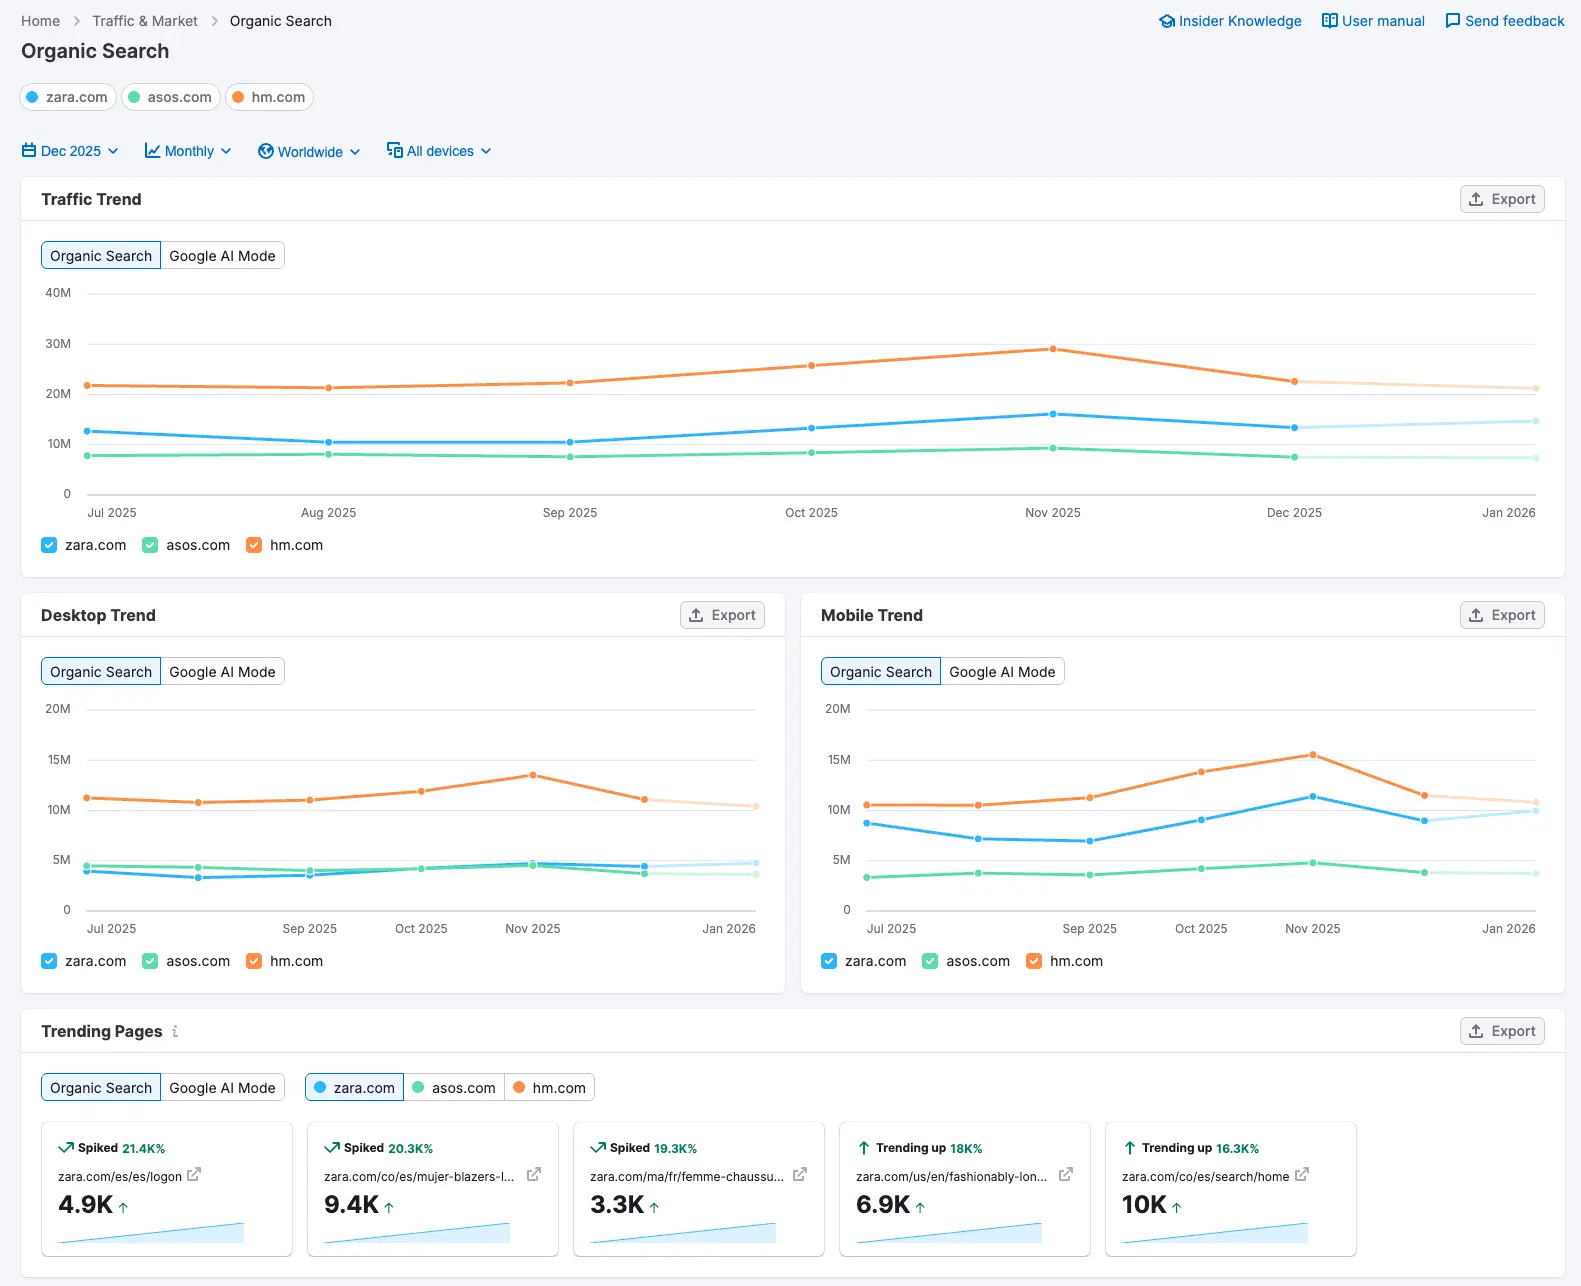The image size is (1581, 1286).
Task: Click the Insider Knowledge graduation cap icon
Action: coord(1166,21)
